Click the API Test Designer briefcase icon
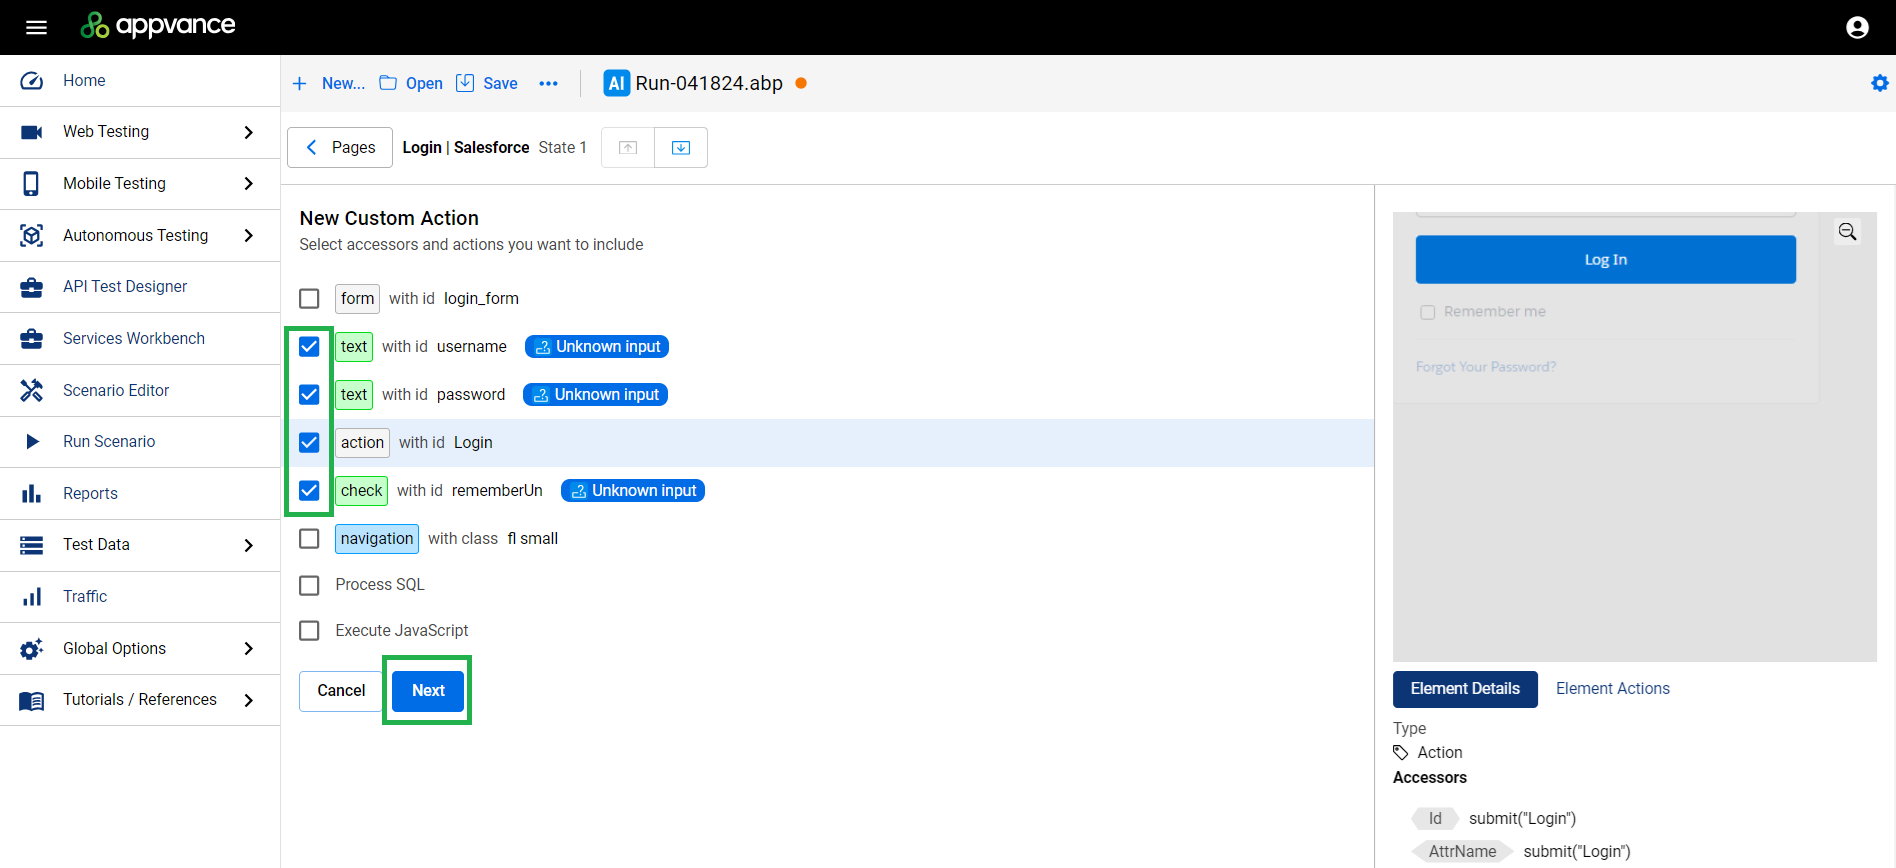1896x868 pixels. click(32, 287)
